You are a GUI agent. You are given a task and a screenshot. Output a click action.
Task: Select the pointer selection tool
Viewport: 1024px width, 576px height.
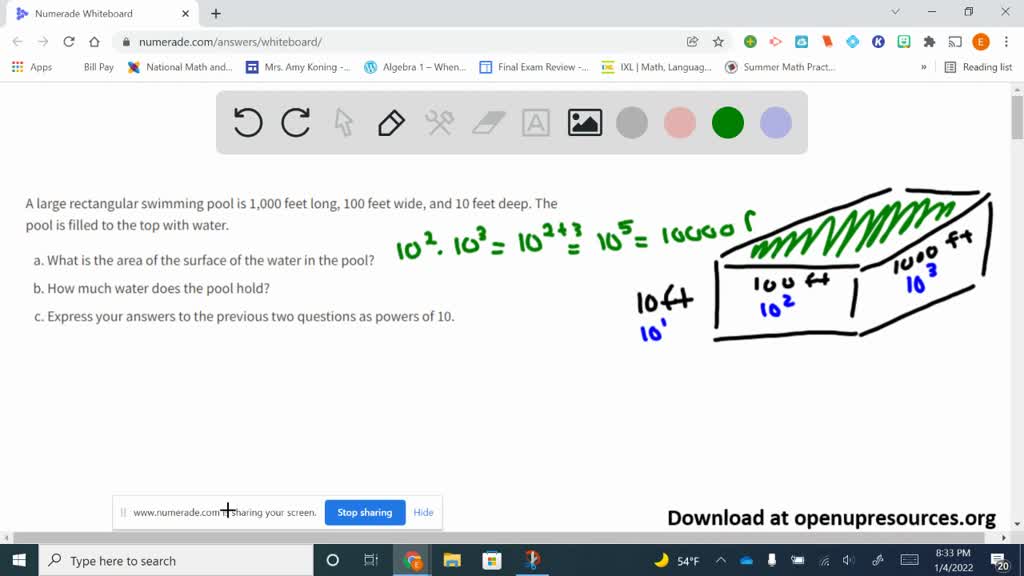[x=344, y=123]
